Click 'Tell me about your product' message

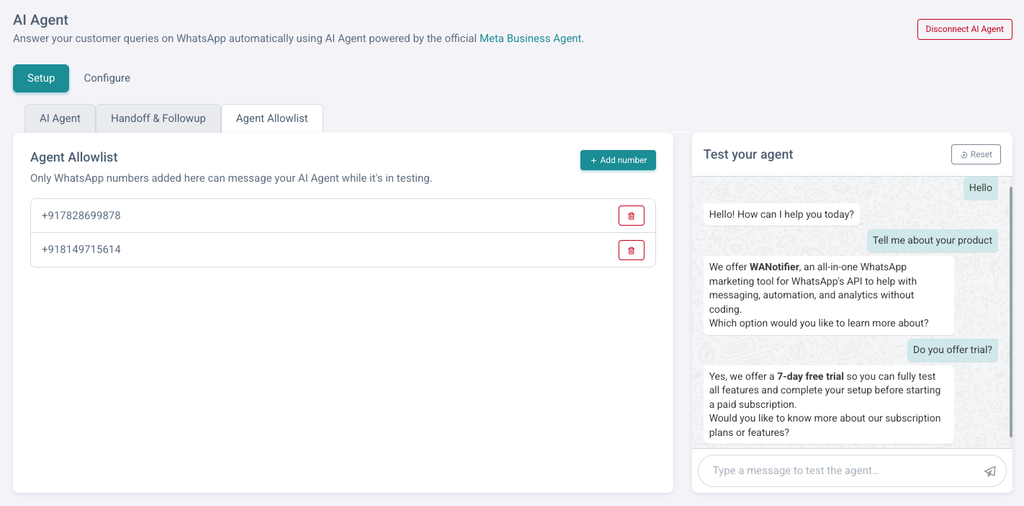[933, 240]
